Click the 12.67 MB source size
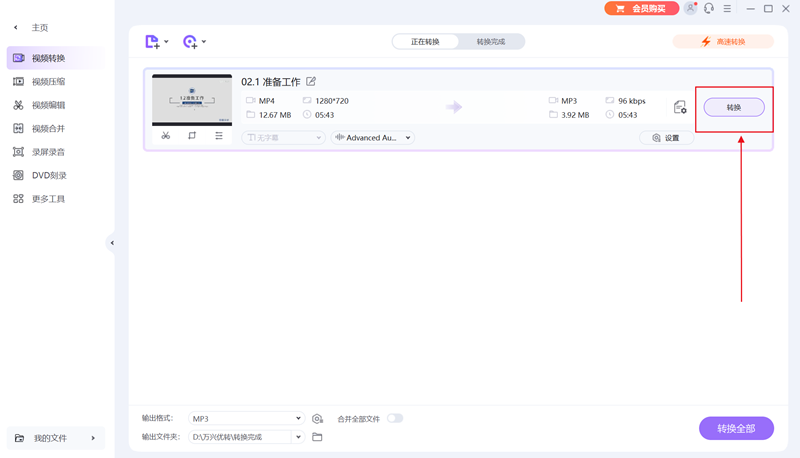Viewport: 800px width, 458px height. tap(274, 115)
